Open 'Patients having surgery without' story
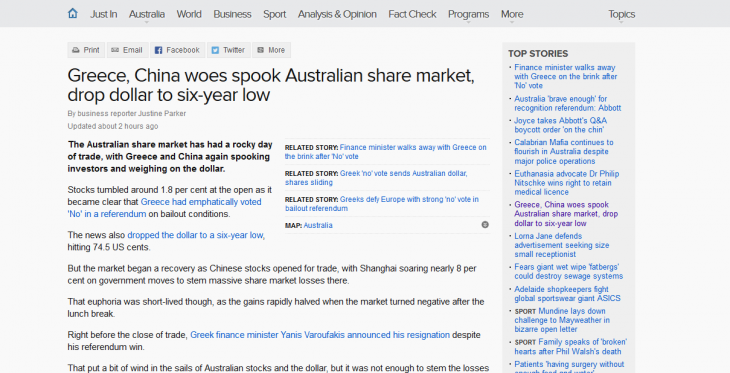Image resolution: width=730 pixels, height=373 pixels. click(x=569, y=366)
